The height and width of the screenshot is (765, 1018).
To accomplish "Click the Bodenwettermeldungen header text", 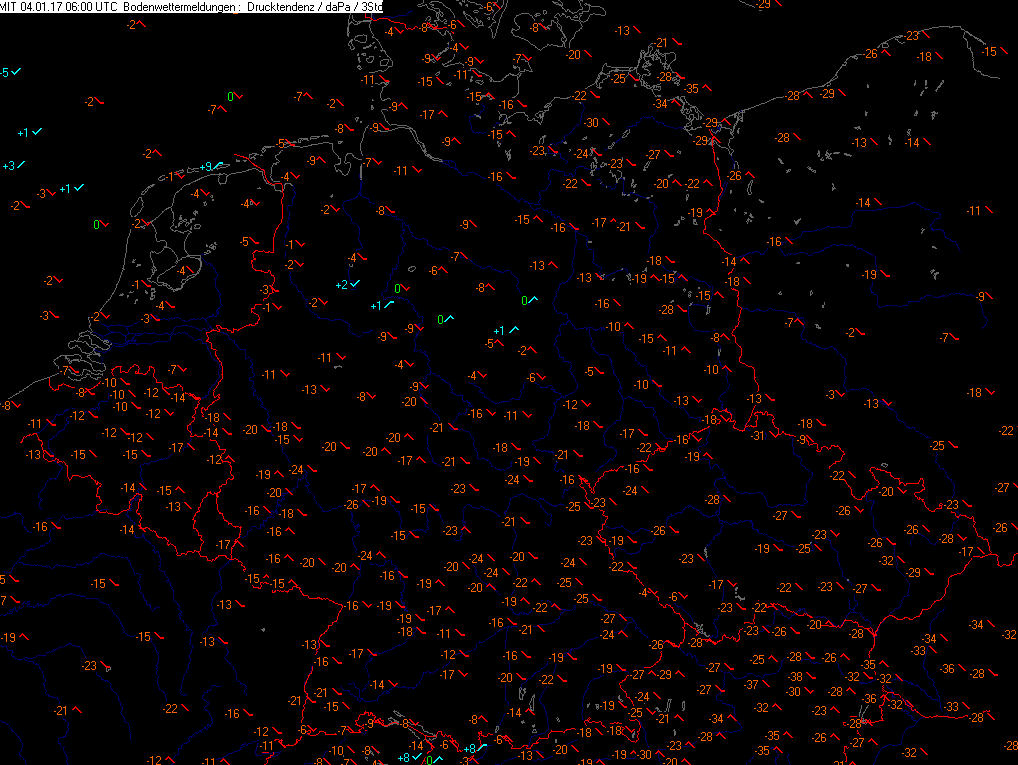I will point(177,6).
